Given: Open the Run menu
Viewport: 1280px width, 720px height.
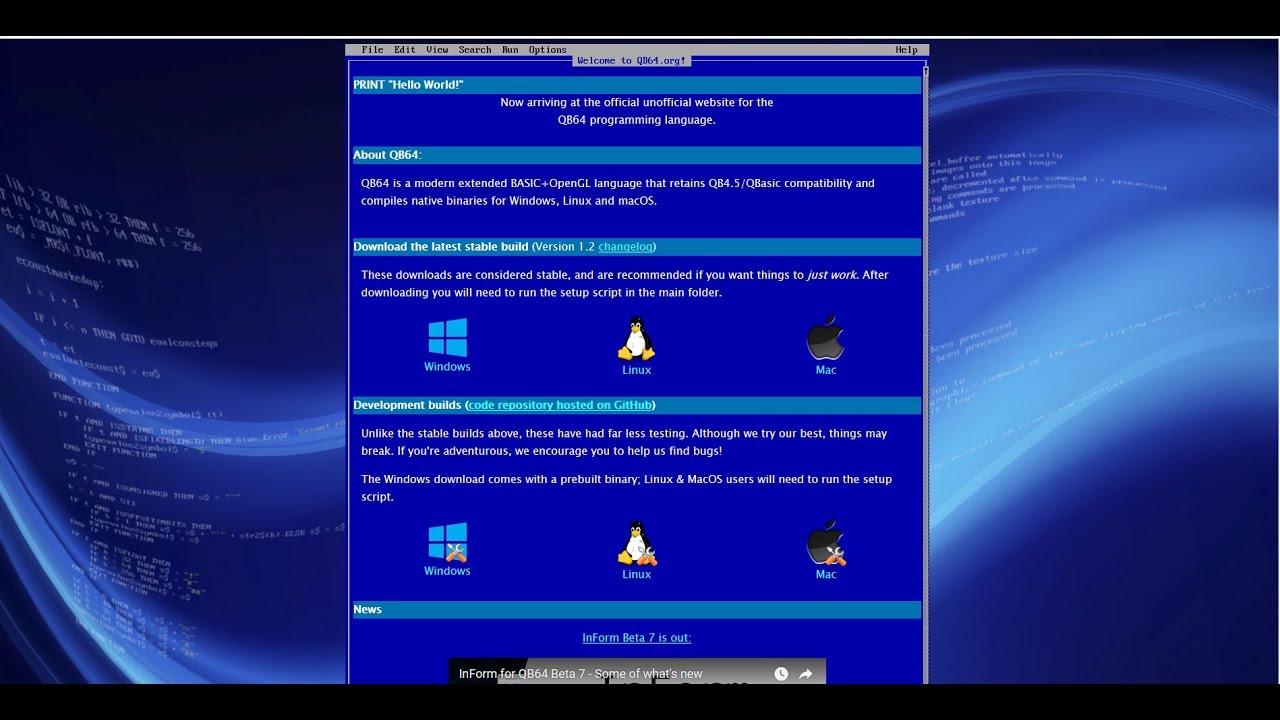Looking at the screenshot, I should coord(510,50).
